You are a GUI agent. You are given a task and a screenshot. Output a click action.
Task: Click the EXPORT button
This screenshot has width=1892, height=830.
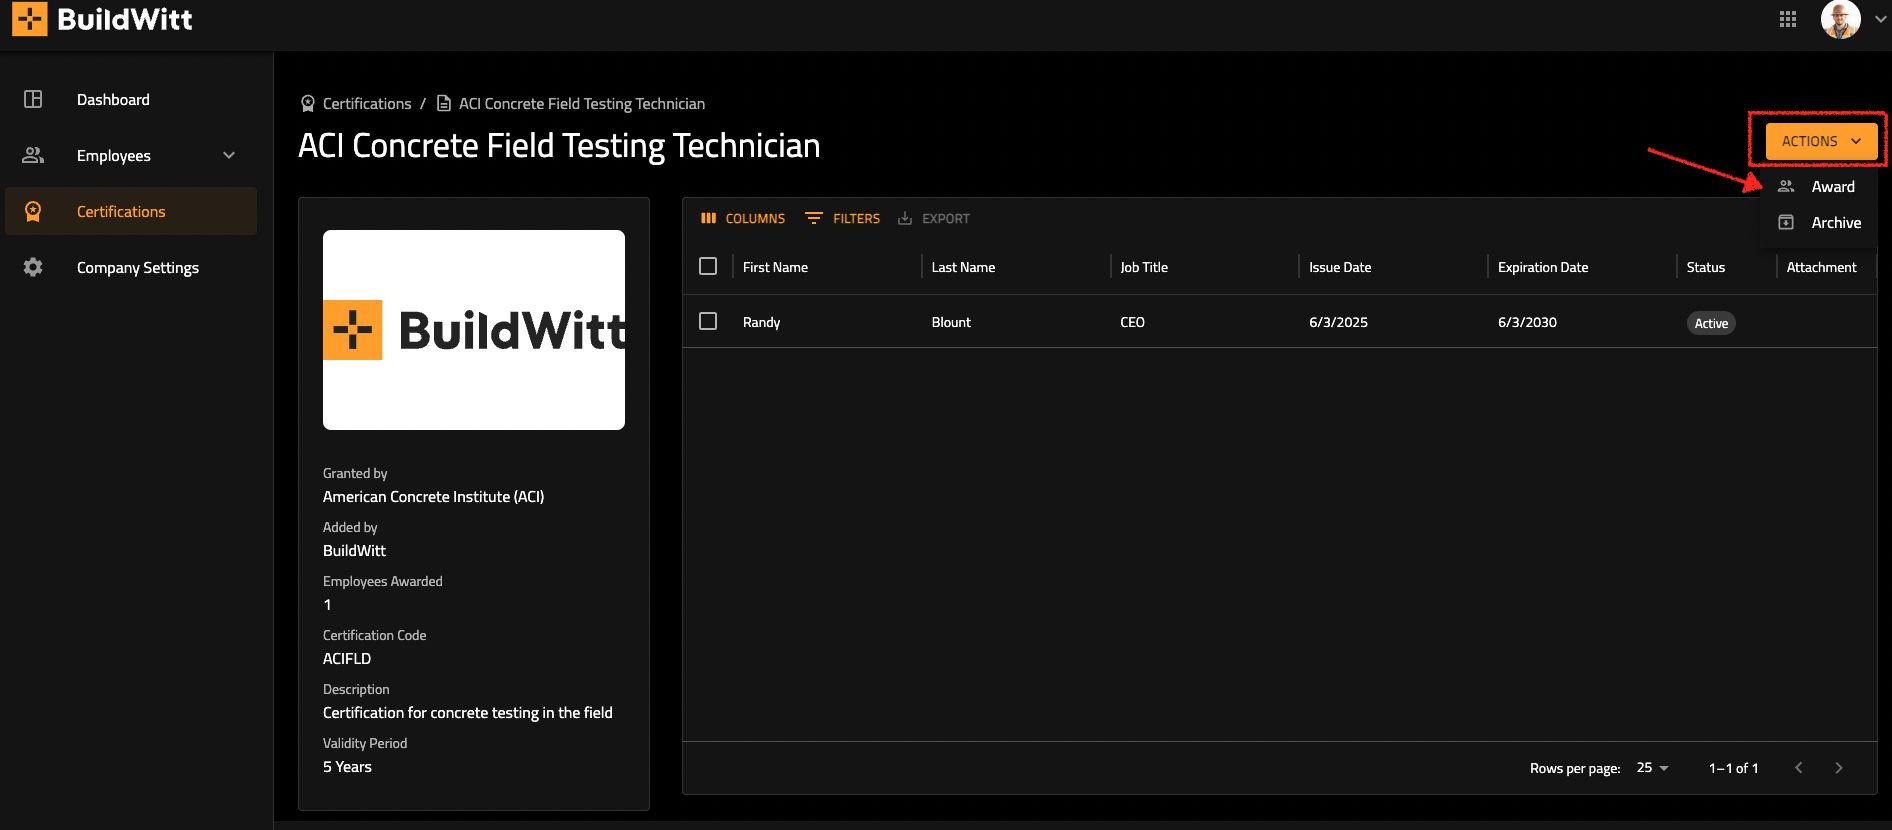[x=934, y=218]
